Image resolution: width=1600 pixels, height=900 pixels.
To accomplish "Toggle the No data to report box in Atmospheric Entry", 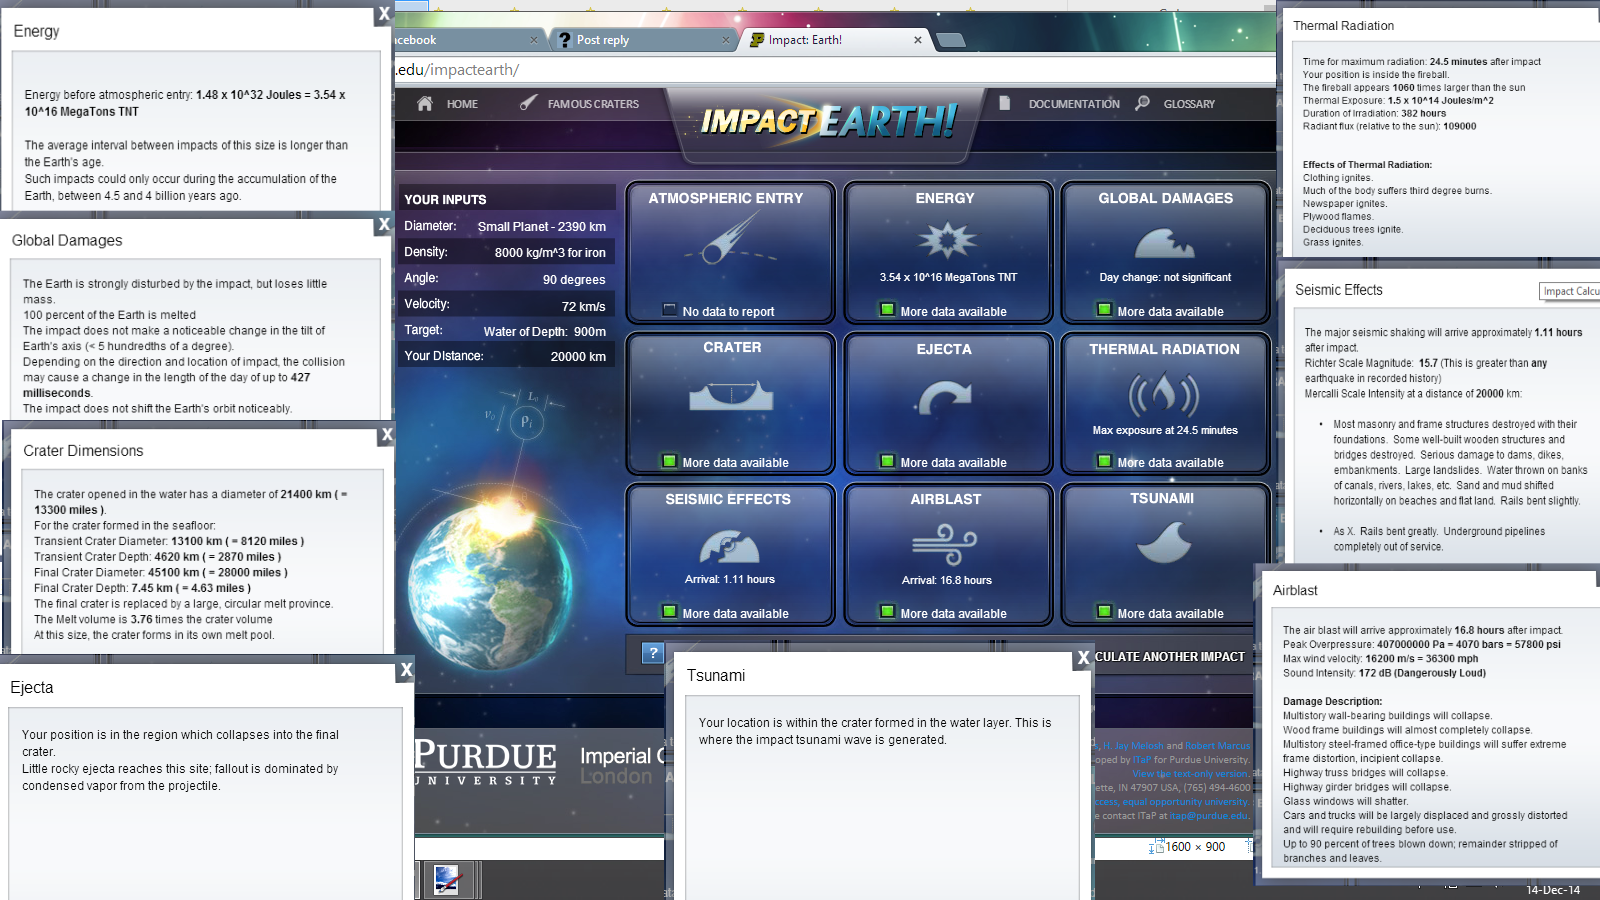I will (x=670, y=310).
